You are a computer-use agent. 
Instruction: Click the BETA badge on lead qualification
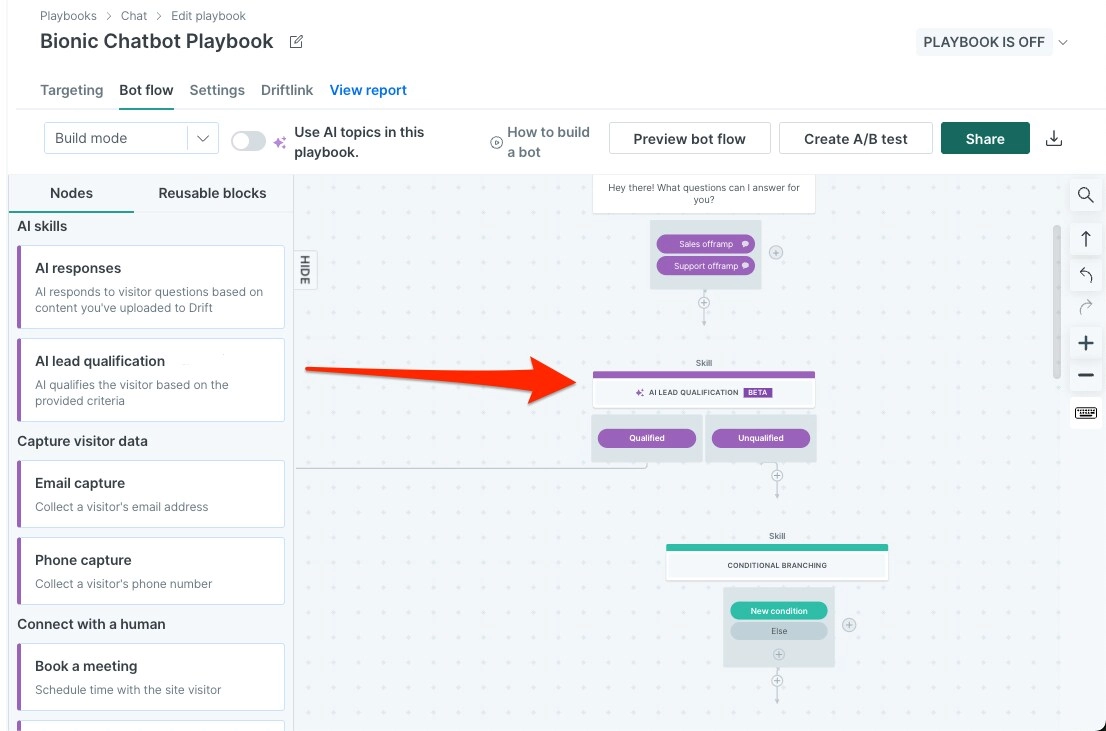pos(758,392)
